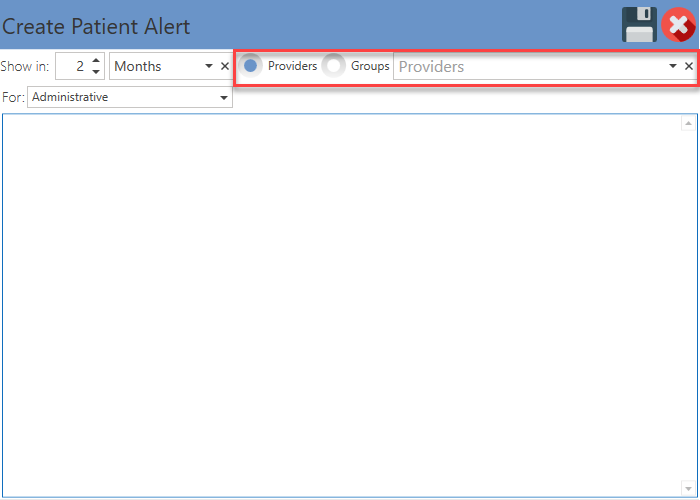Open the Months unit dropdown arrow
The width and height of the screenshot is (700, 500).
point(208,66)
